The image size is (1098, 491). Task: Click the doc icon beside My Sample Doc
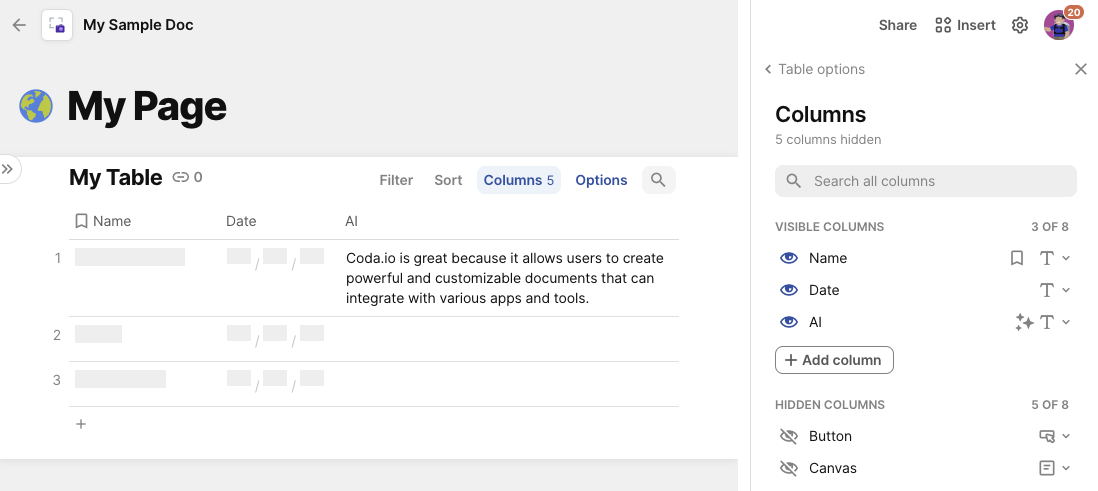[x=56, y=25]
